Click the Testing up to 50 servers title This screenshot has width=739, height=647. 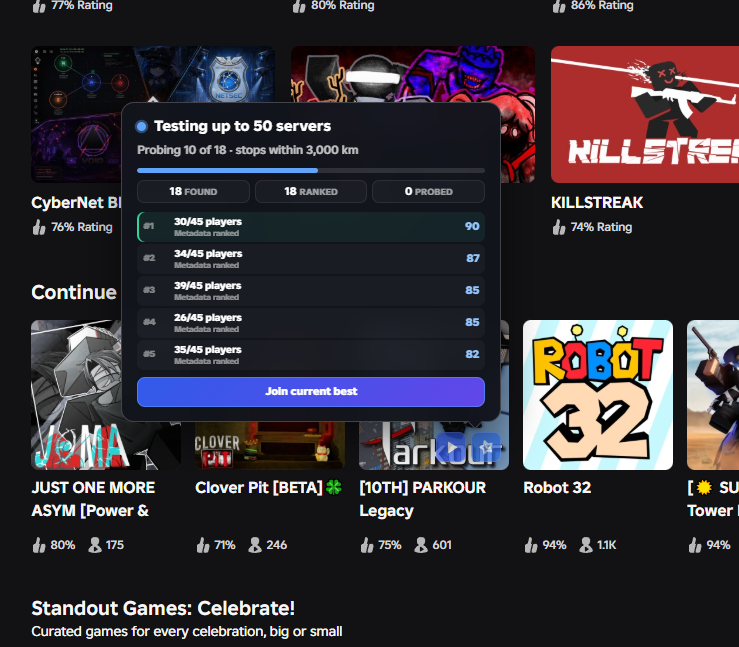tap(242, 126)
